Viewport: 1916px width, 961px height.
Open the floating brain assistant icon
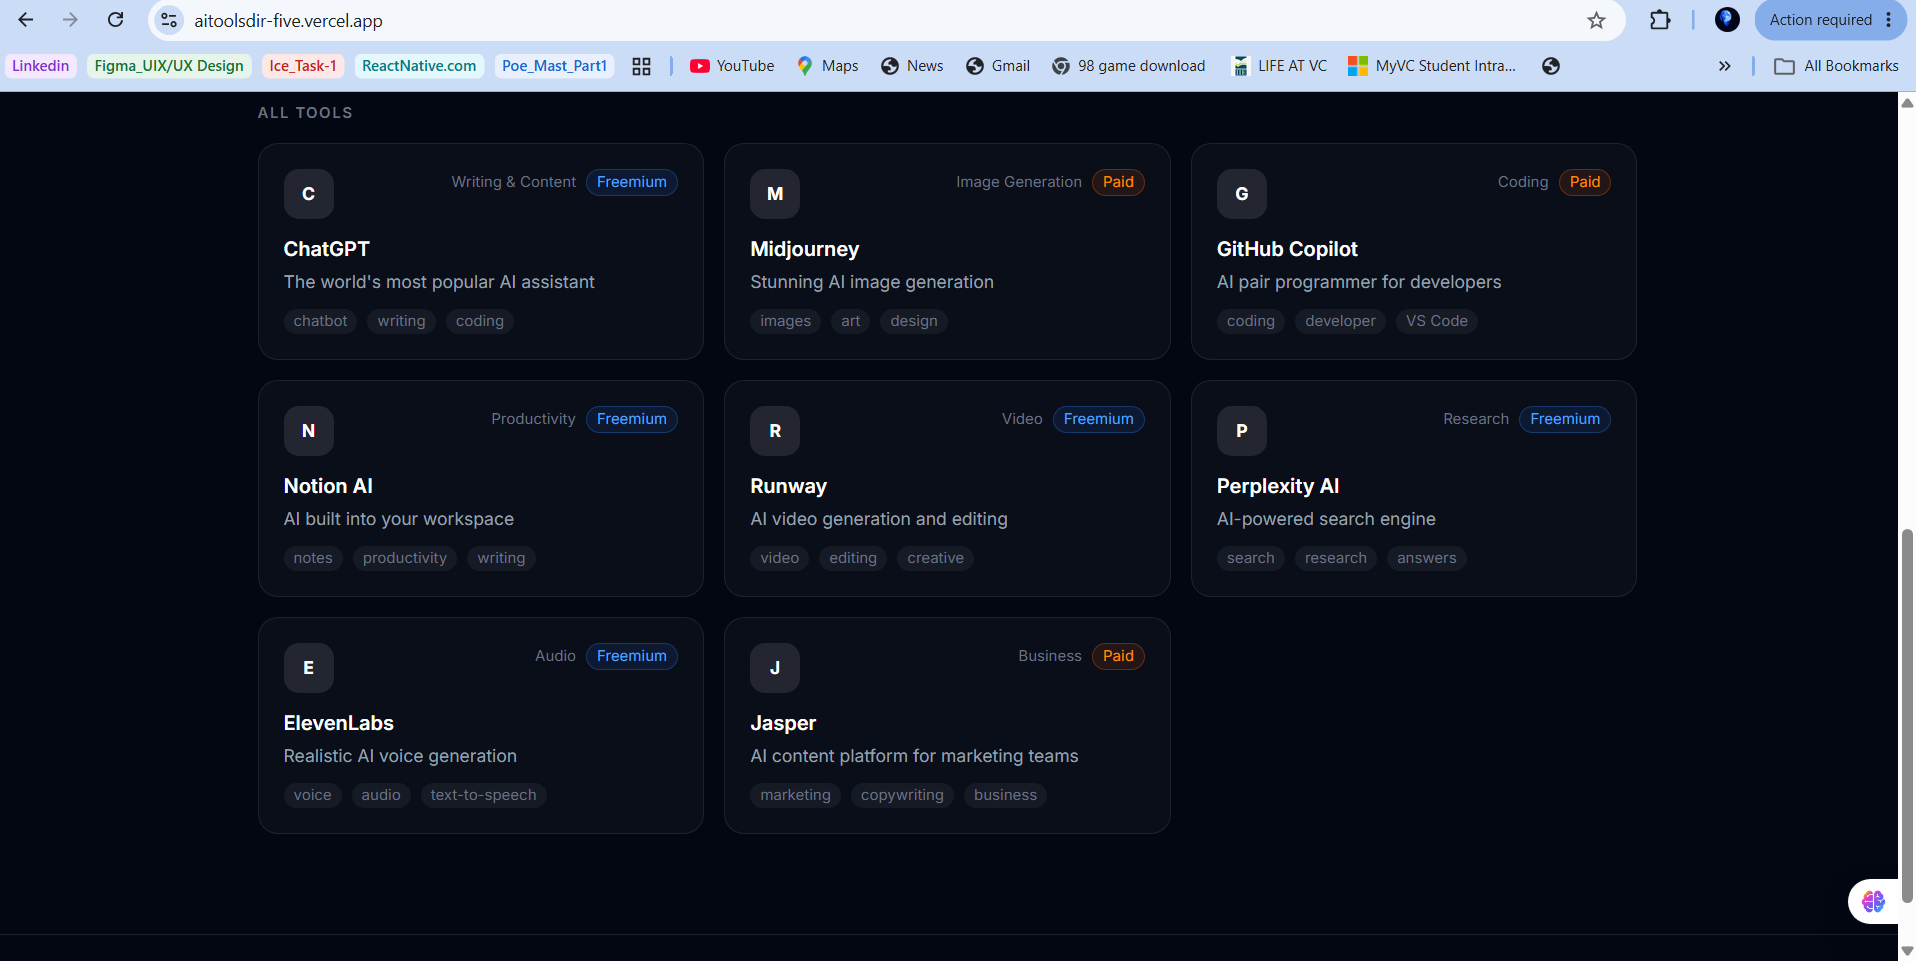[1873, 901]
